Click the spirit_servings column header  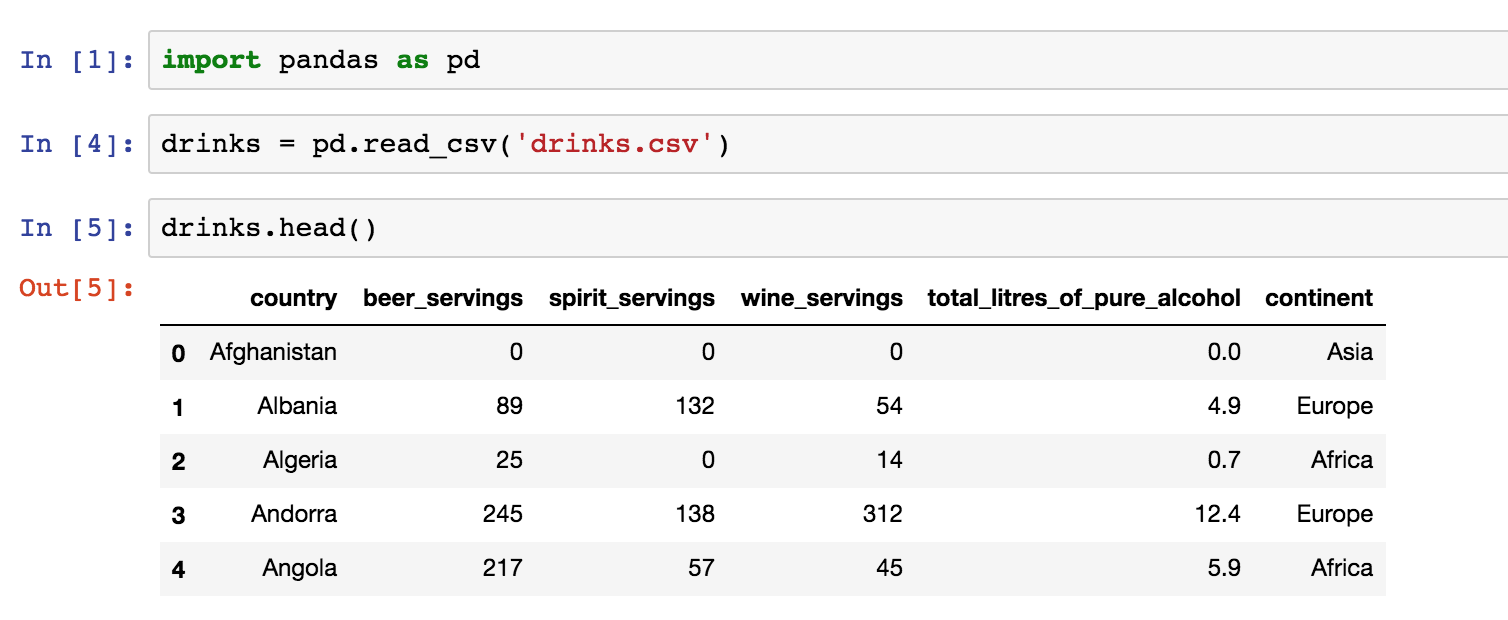(632, 298)
